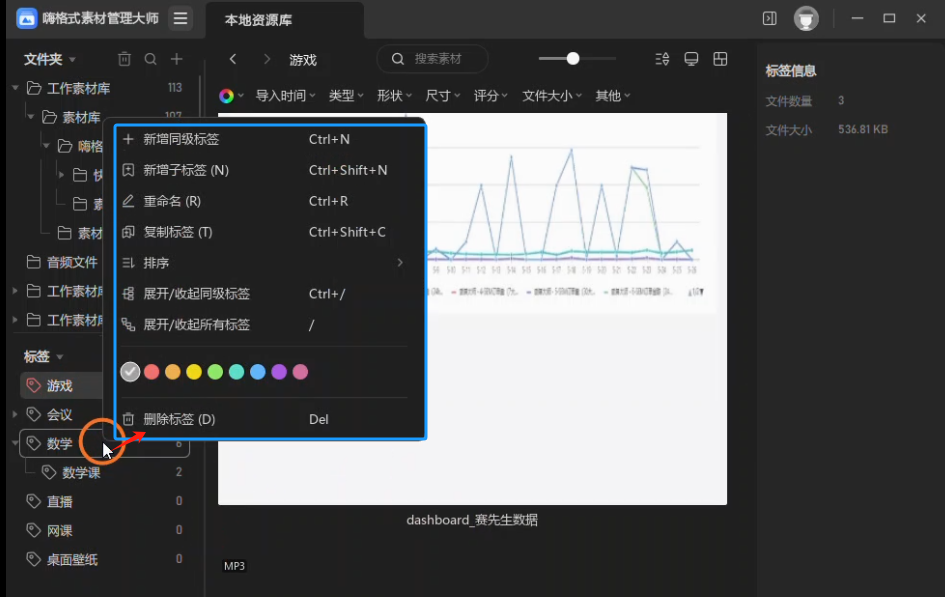Pick the blue tag color swatch
This screenshot has height=597, width=945.
[x=258, y=372]
